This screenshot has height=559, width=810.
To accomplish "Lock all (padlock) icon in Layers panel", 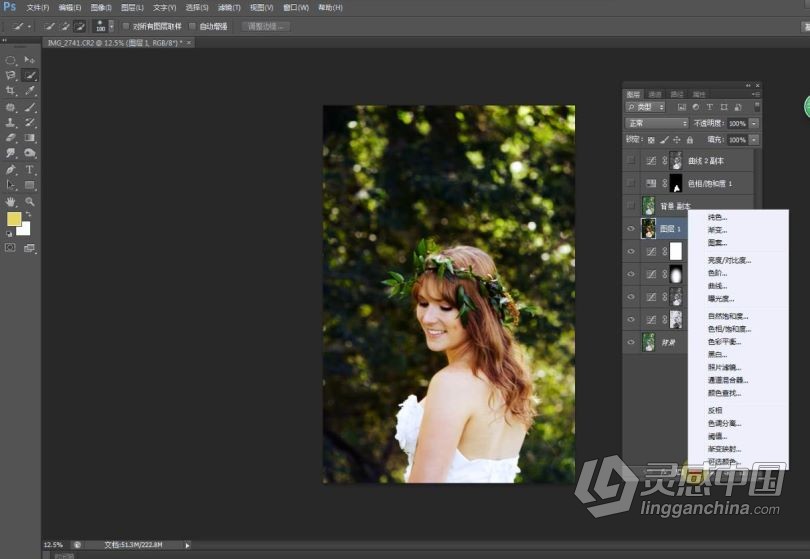I will click(690, 140).
